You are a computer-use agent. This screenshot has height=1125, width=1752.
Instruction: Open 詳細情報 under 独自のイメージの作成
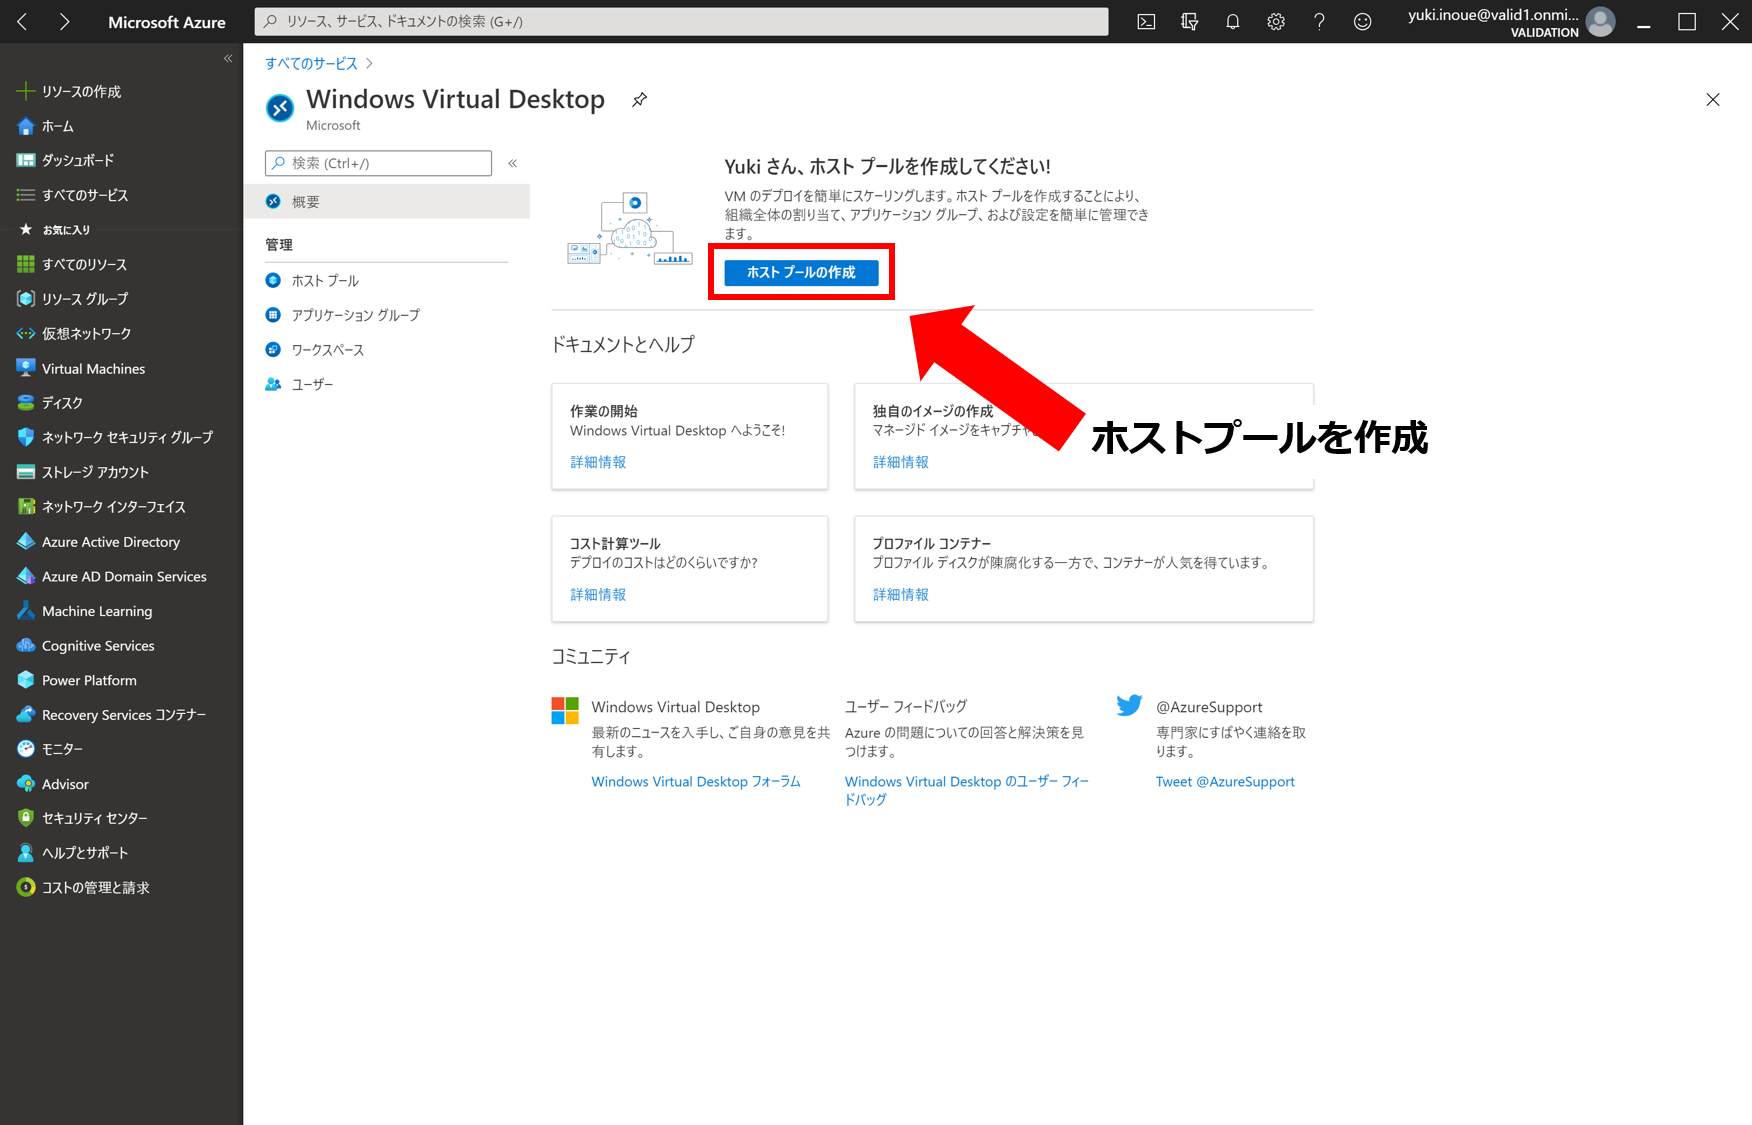click(x=901, y=462)
